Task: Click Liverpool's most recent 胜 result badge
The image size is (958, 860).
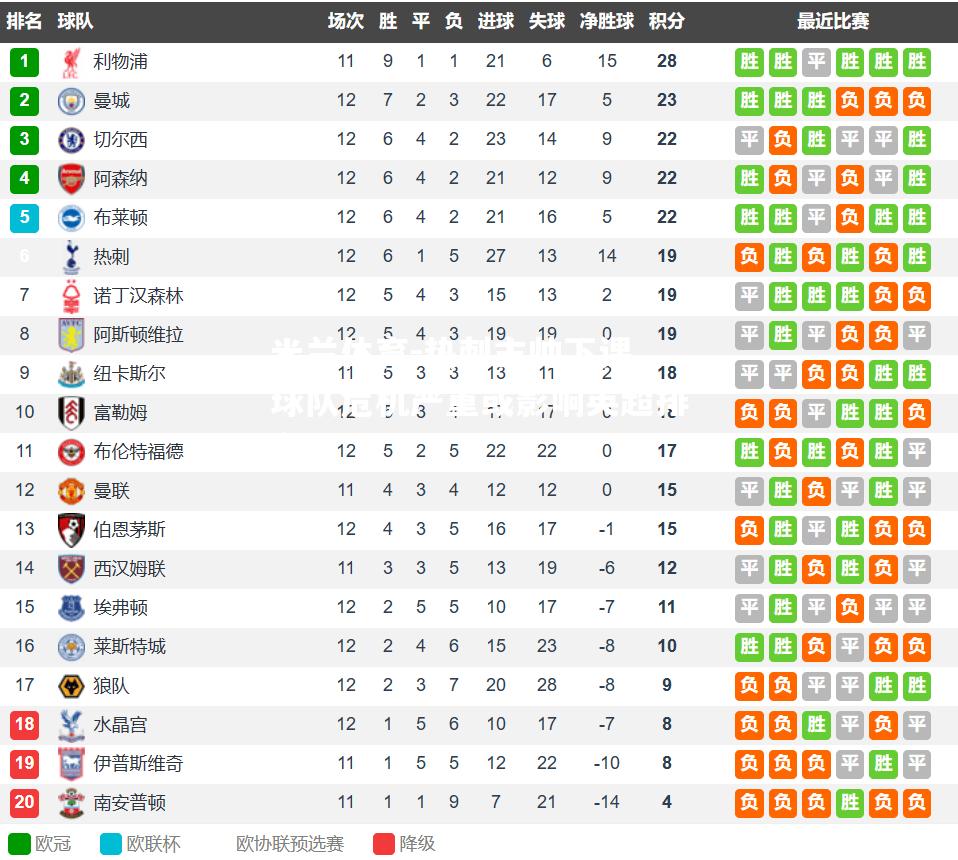Action: pos(916,62)
